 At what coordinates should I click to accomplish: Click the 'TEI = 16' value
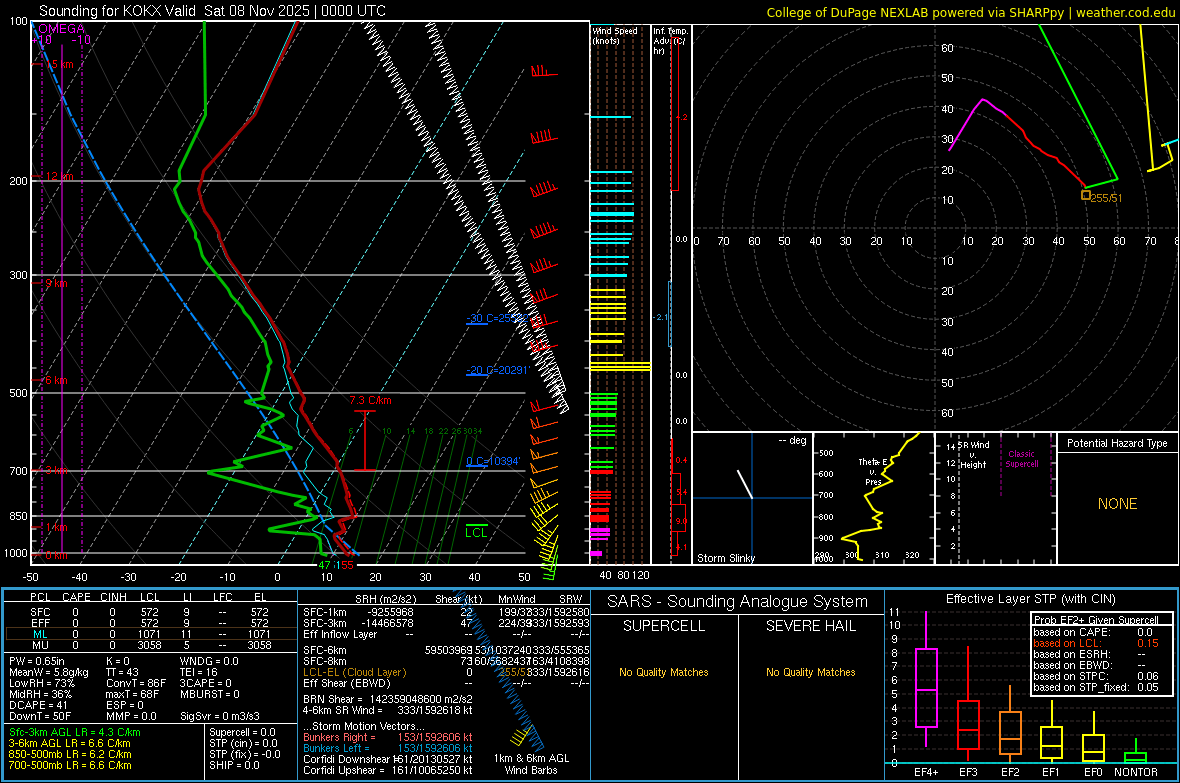pyautogui.click(x=199, y=672)
